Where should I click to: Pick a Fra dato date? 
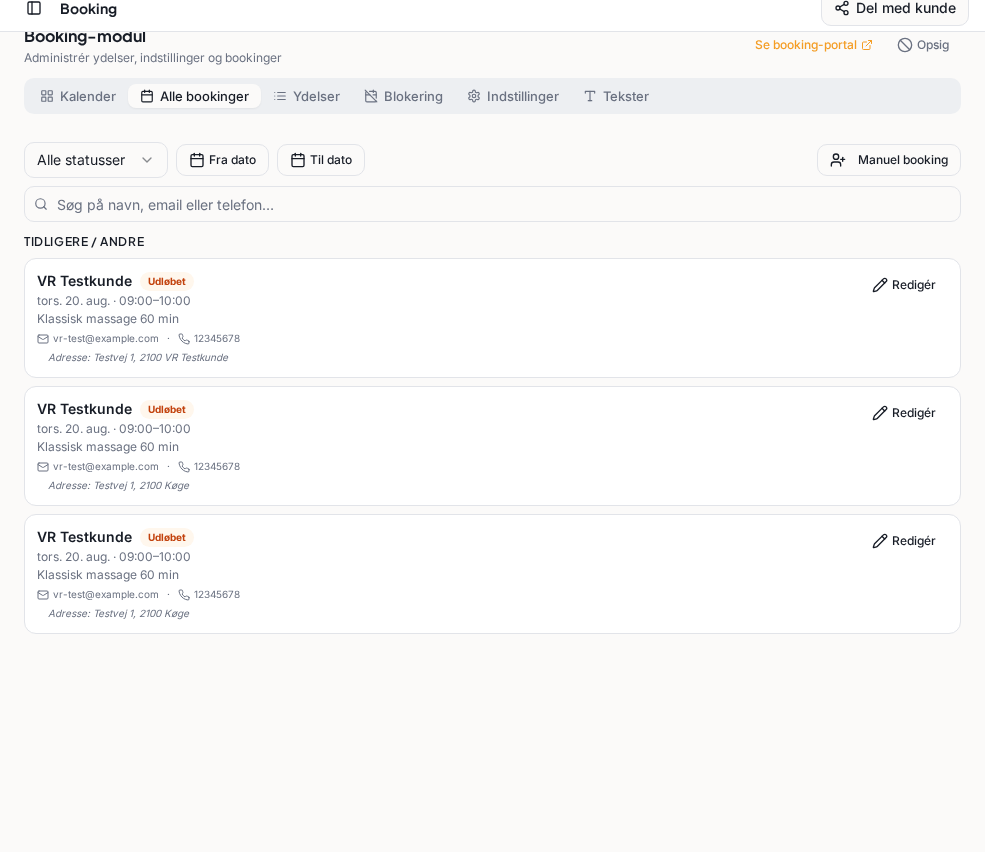tap(222, 160)
